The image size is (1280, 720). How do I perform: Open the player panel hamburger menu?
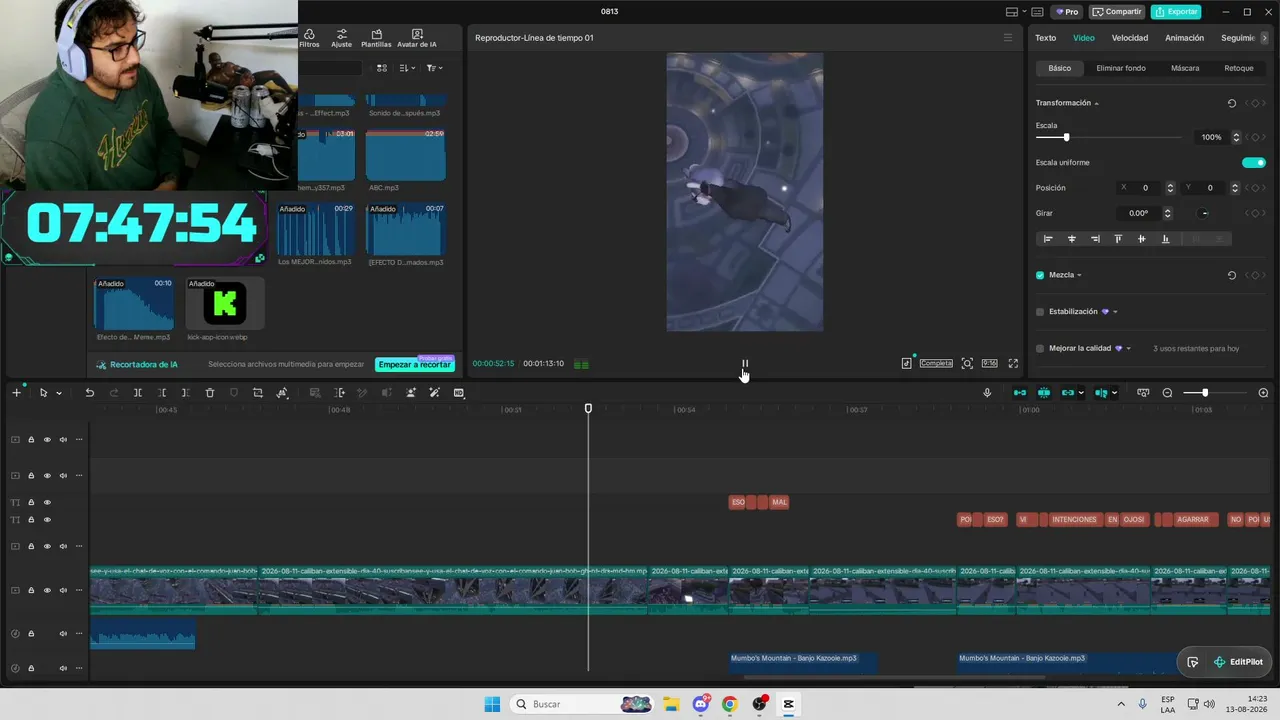point(1008,38)
